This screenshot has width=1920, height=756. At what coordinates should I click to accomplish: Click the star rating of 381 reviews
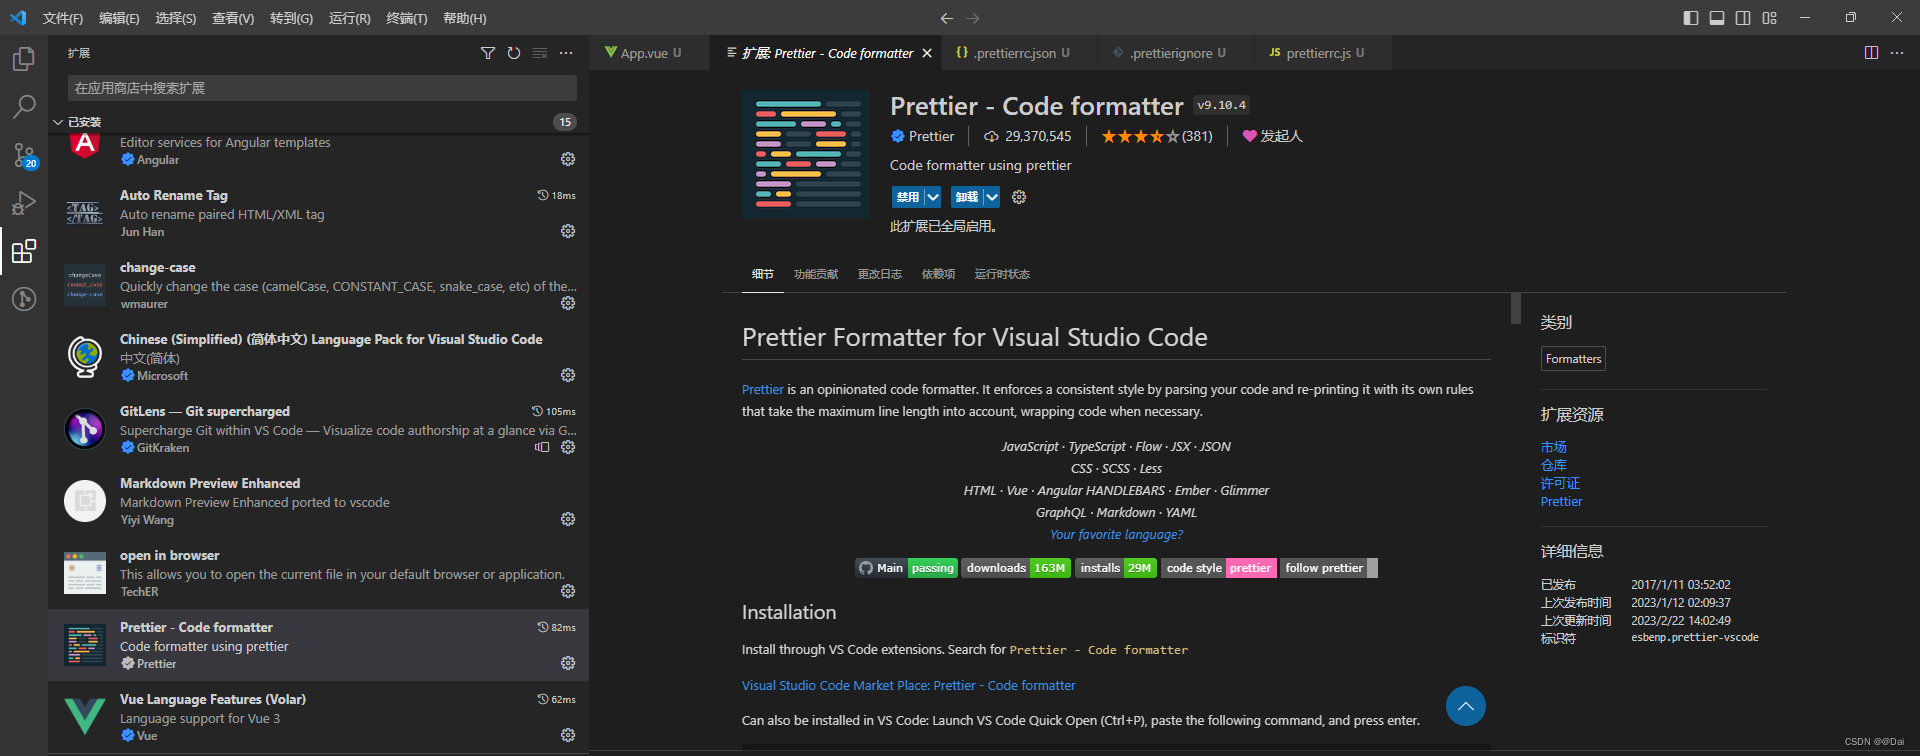(1157, 136)
